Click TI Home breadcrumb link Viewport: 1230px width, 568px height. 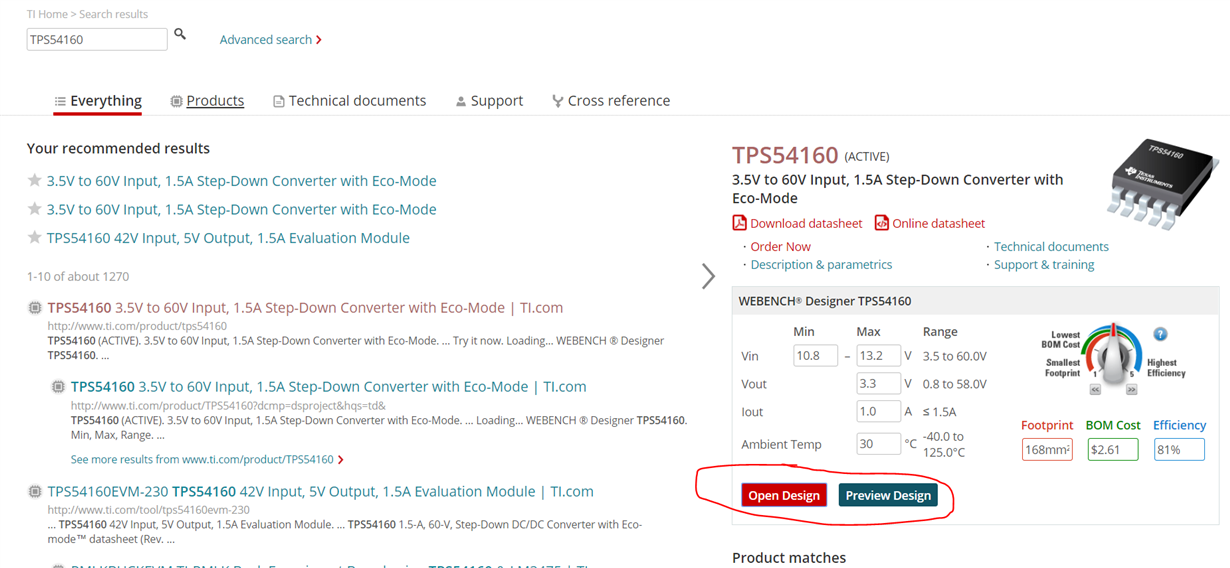[46, 14]
